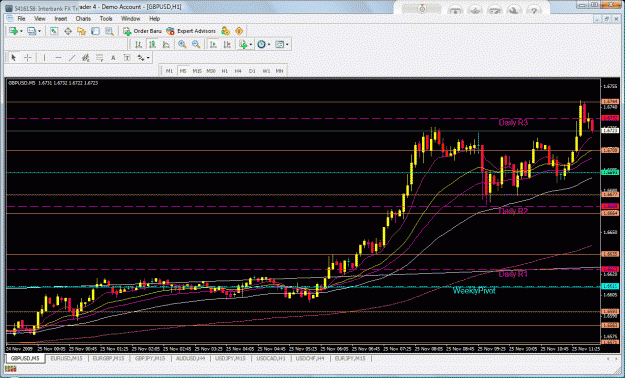625x378 pixels.
Task: Switch chart to line chart style
Action: tap(166, 45)
